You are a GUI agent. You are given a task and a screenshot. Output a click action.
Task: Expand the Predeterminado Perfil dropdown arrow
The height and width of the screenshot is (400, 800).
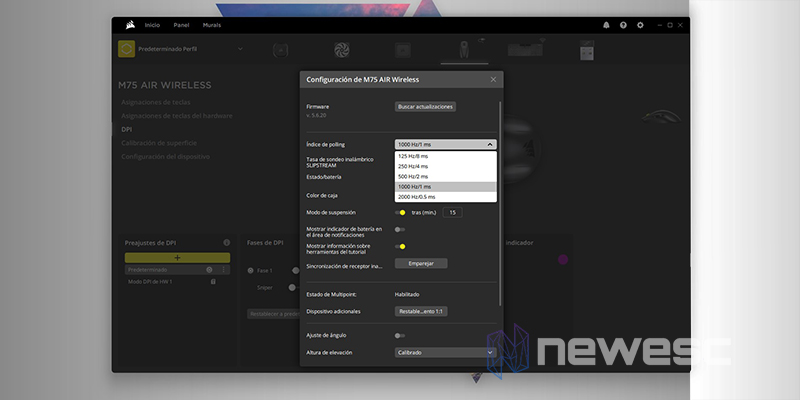[x=240, y=49]
